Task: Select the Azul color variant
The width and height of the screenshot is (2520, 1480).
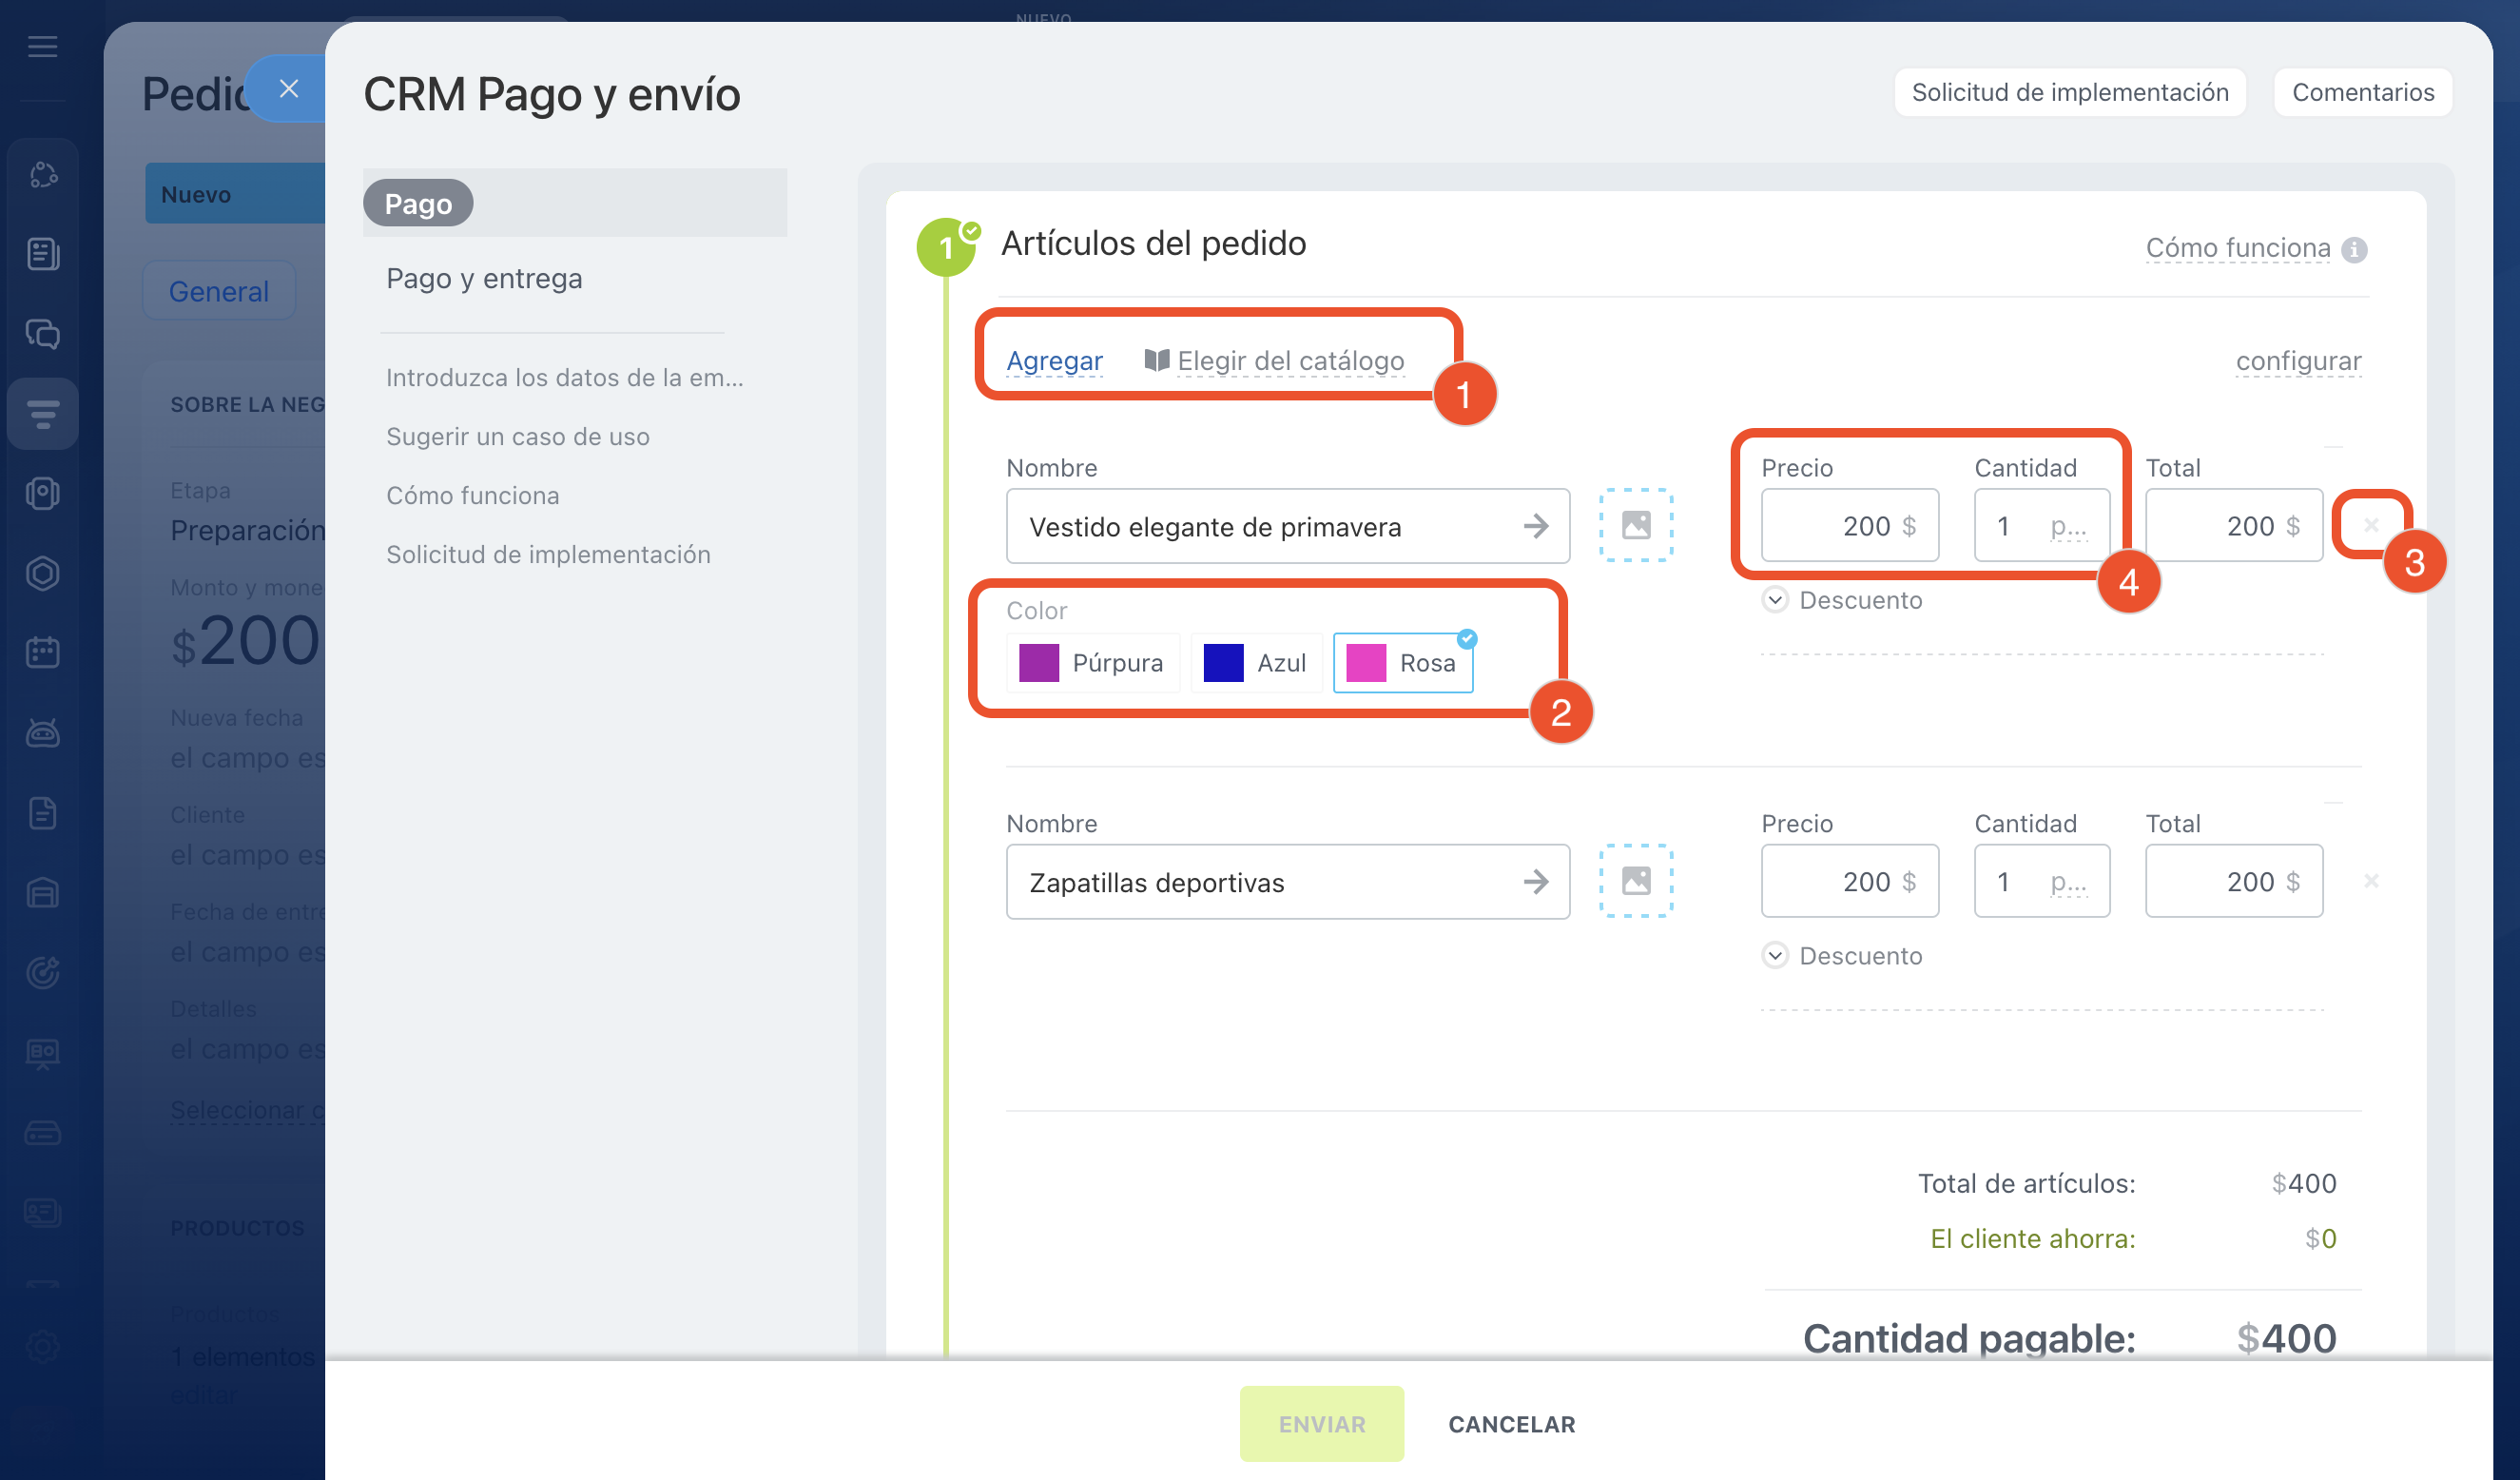Action: [x=1255, y=662]
